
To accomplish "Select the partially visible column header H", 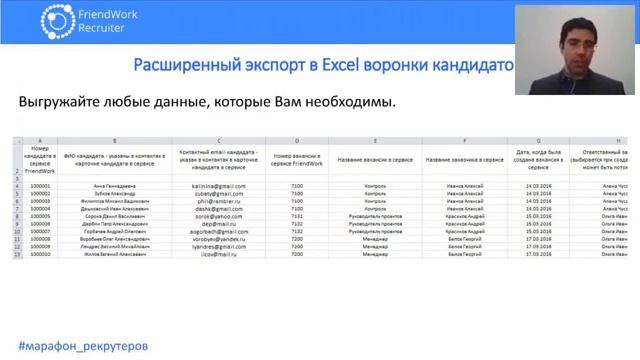I will click(598, 140).
